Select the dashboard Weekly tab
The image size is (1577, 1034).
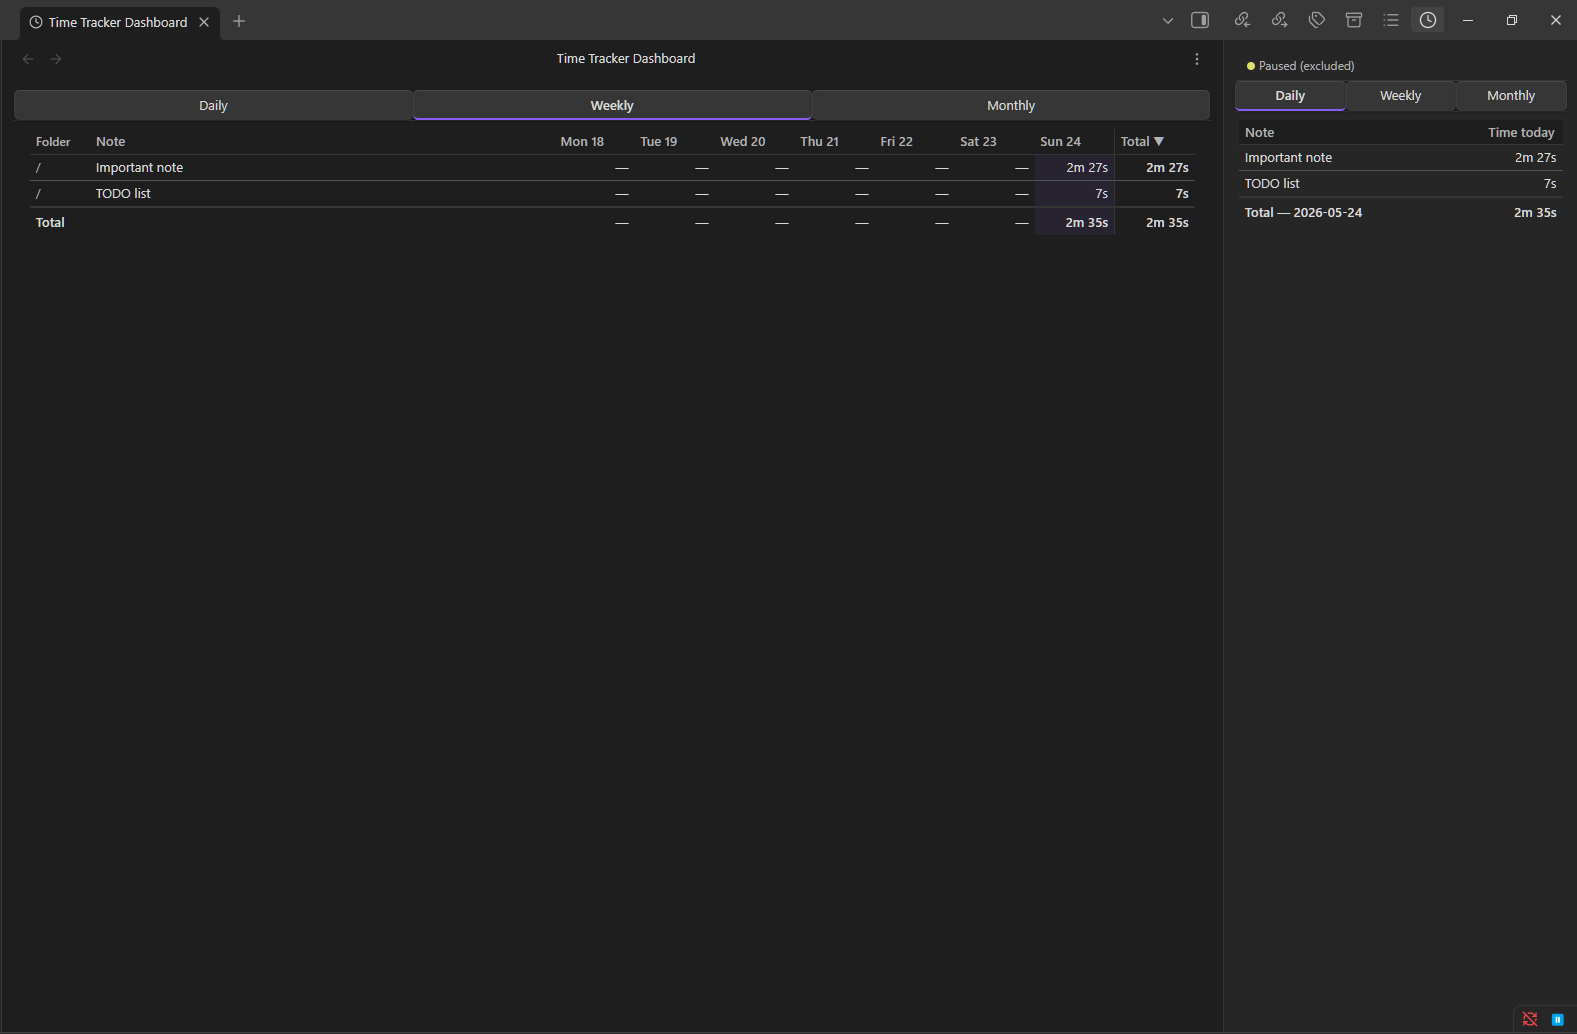(x=612, y=105)
